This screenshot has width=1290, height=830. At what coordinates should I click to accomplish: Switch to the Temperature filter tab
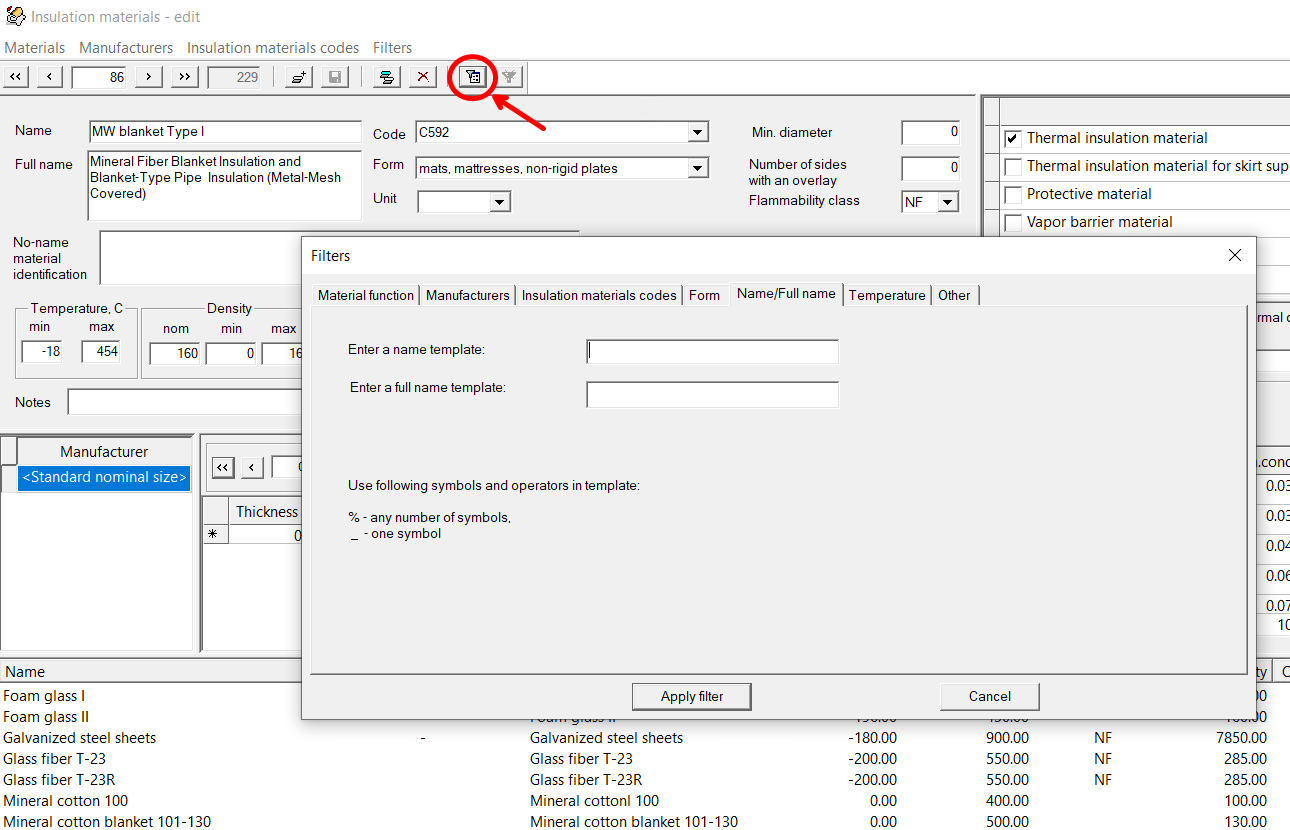coord(887,295)
